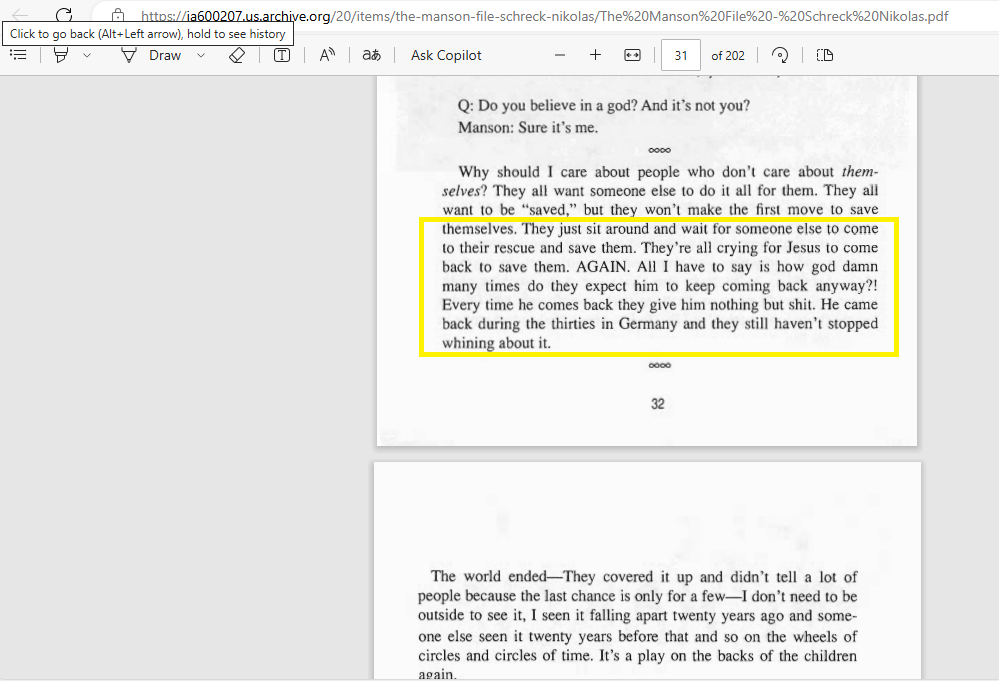Click the word AGAIN. in the paragraph

click(603, 267)
